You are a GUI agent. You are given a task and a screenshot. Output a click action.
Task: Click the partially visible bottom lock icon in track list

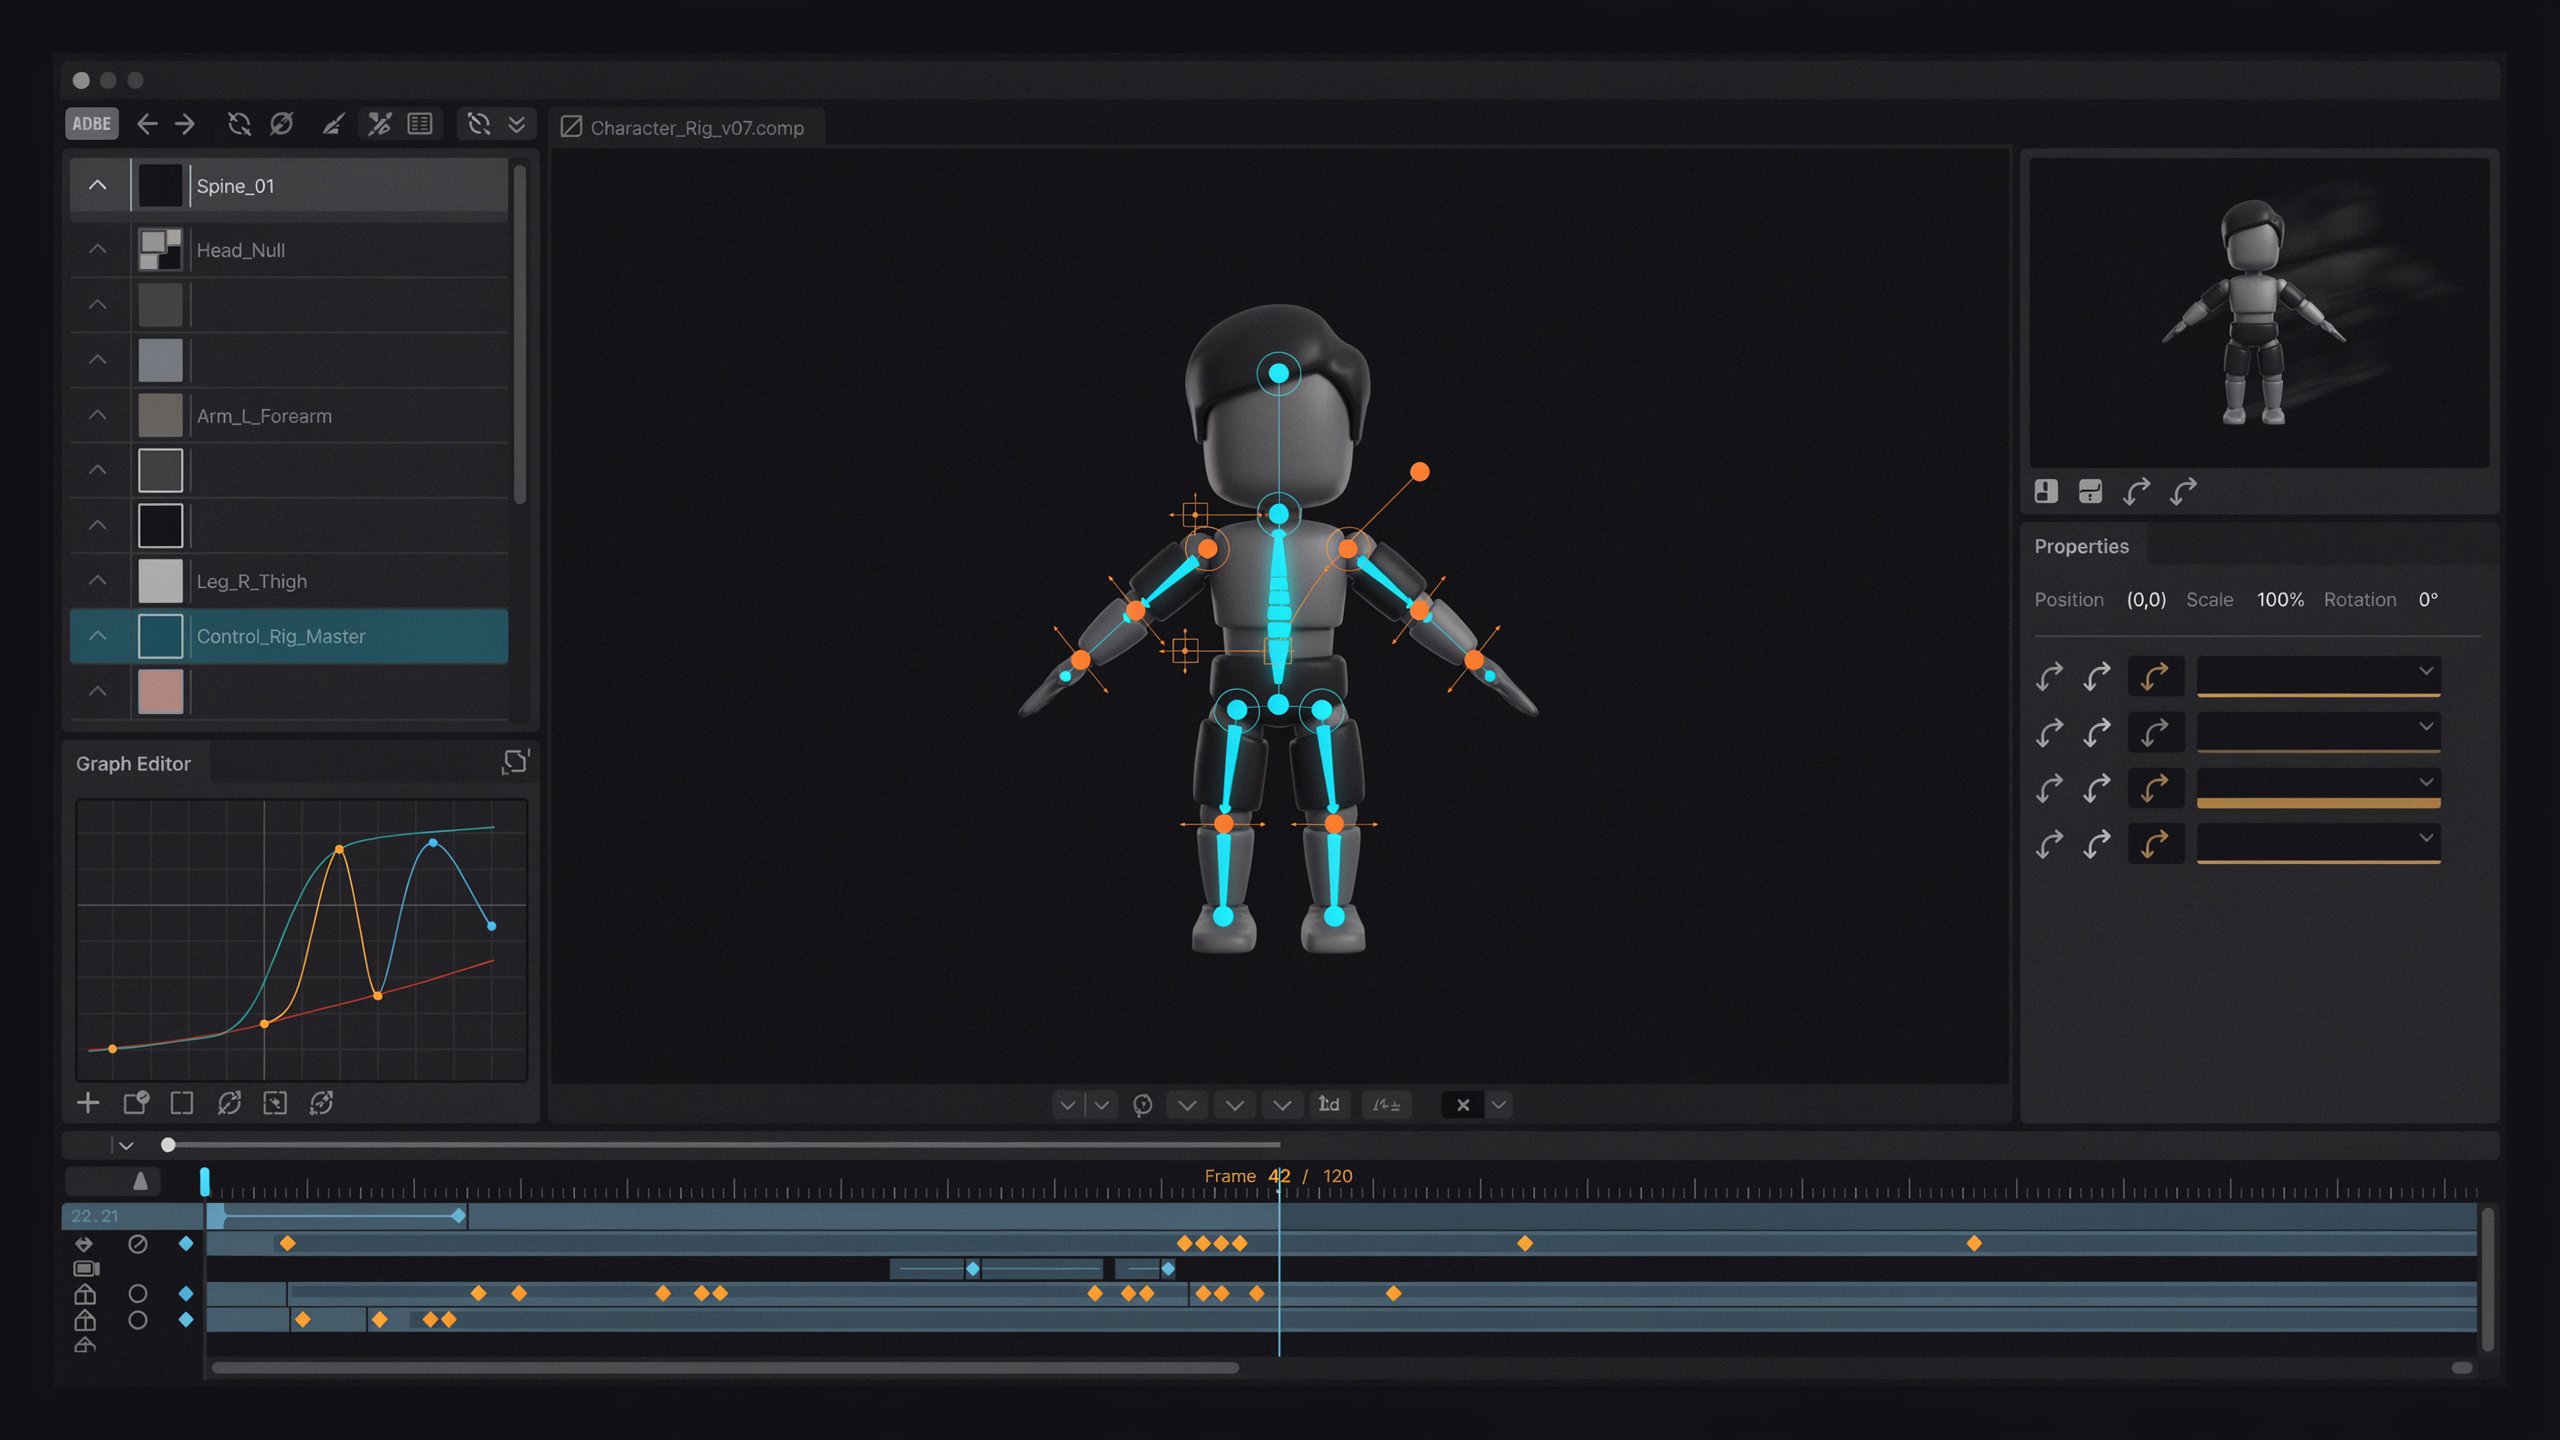point(85,1345)
